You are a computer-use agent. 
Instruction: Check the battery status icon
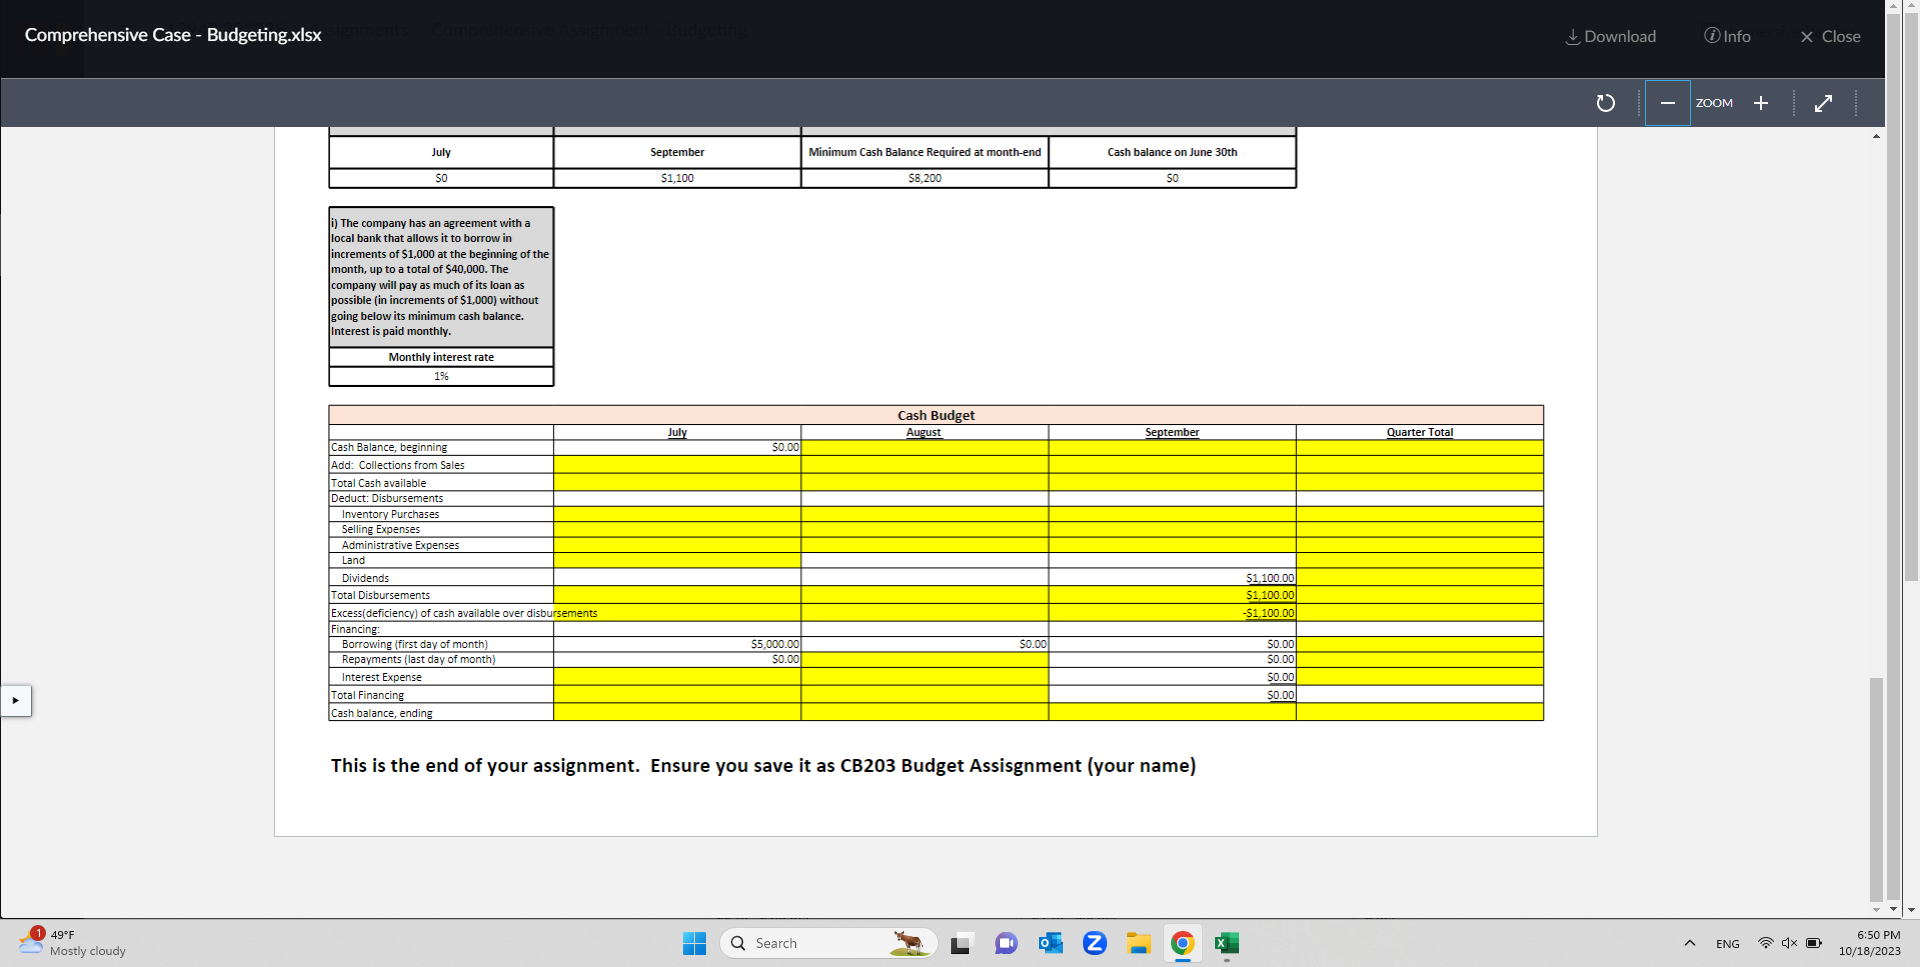click(x=1813, y=943)
